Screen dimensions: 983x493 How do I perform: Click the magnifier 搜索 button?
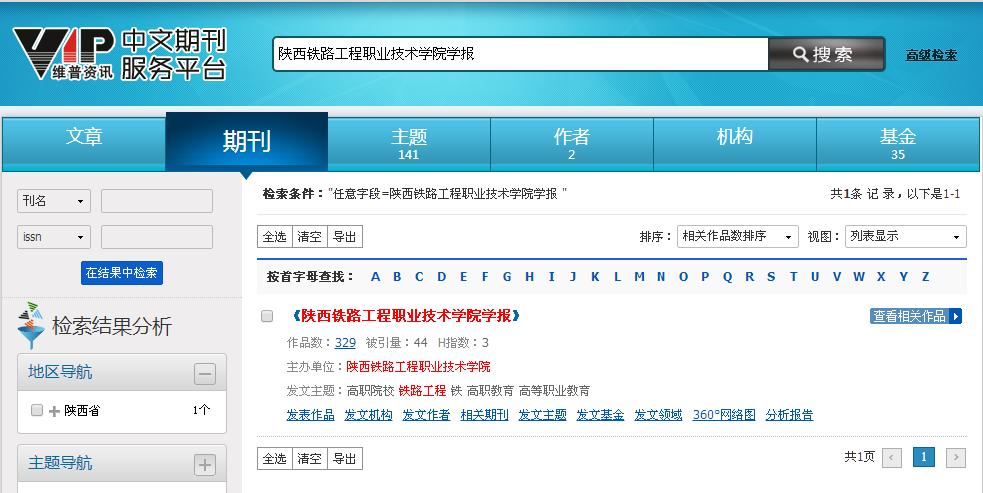(826, 54)
